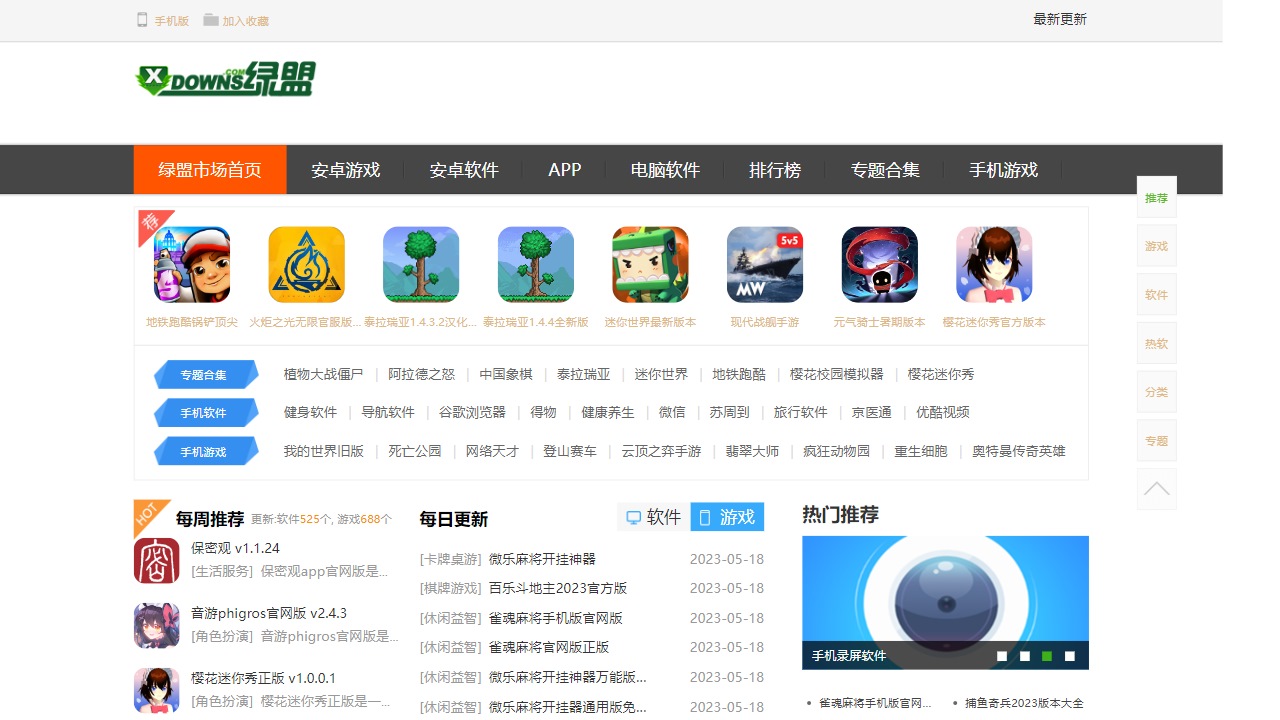Open the 奥特曼传奇英雄 game link
Screen dimensions: 1280x720
[1019, 451]
